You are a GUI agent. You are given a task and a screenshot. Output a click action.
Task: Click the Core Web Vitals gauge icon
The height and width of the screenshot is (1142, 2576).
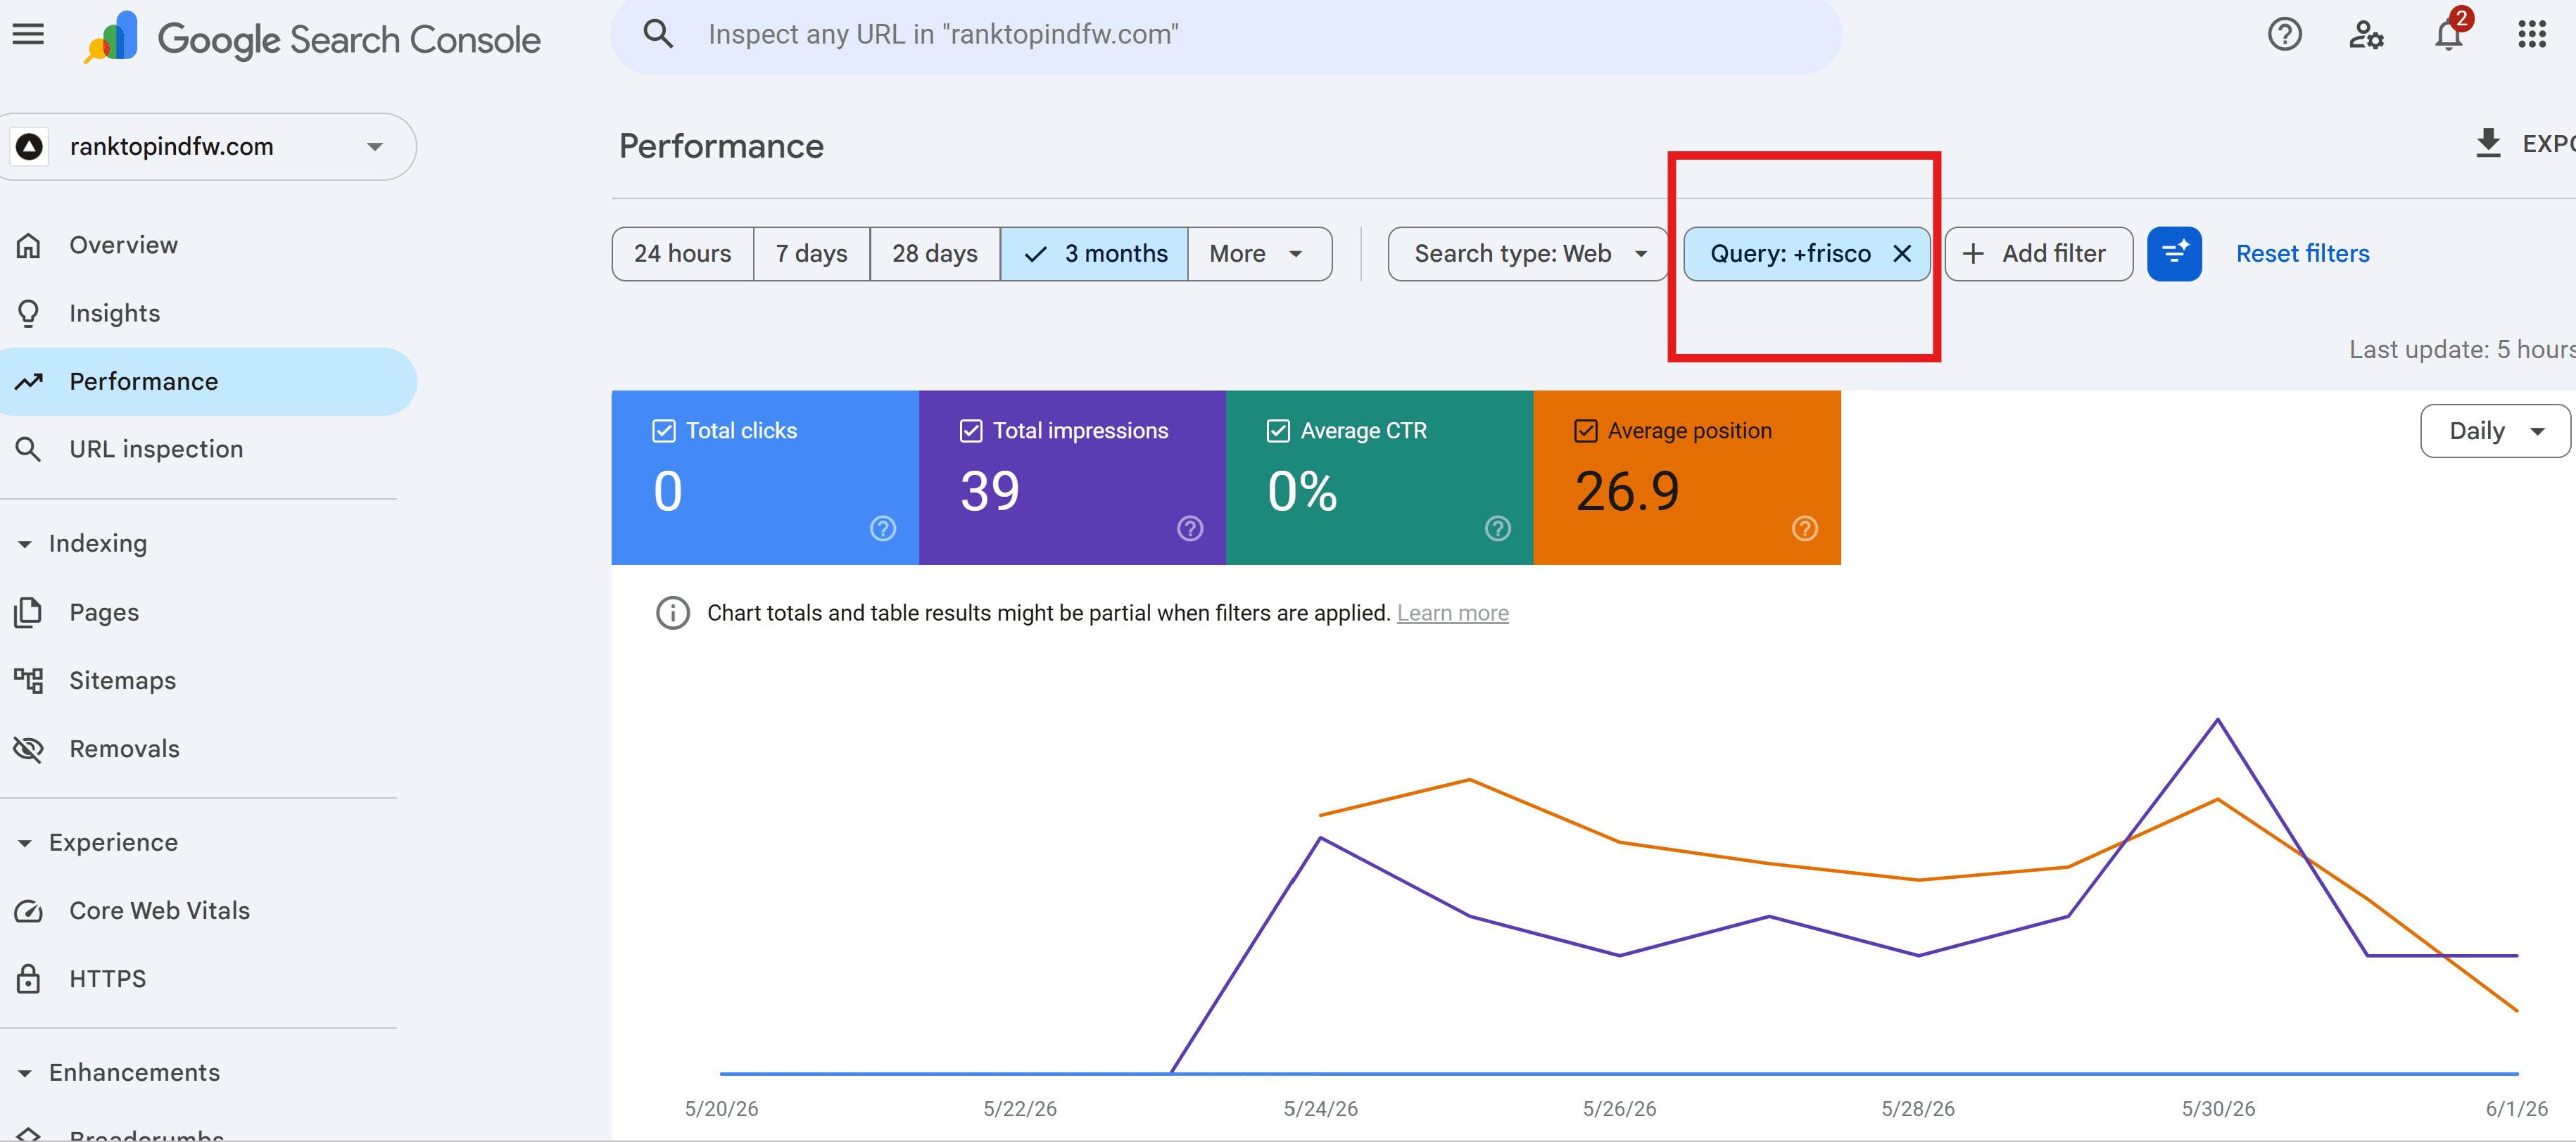tap(28, 910)
